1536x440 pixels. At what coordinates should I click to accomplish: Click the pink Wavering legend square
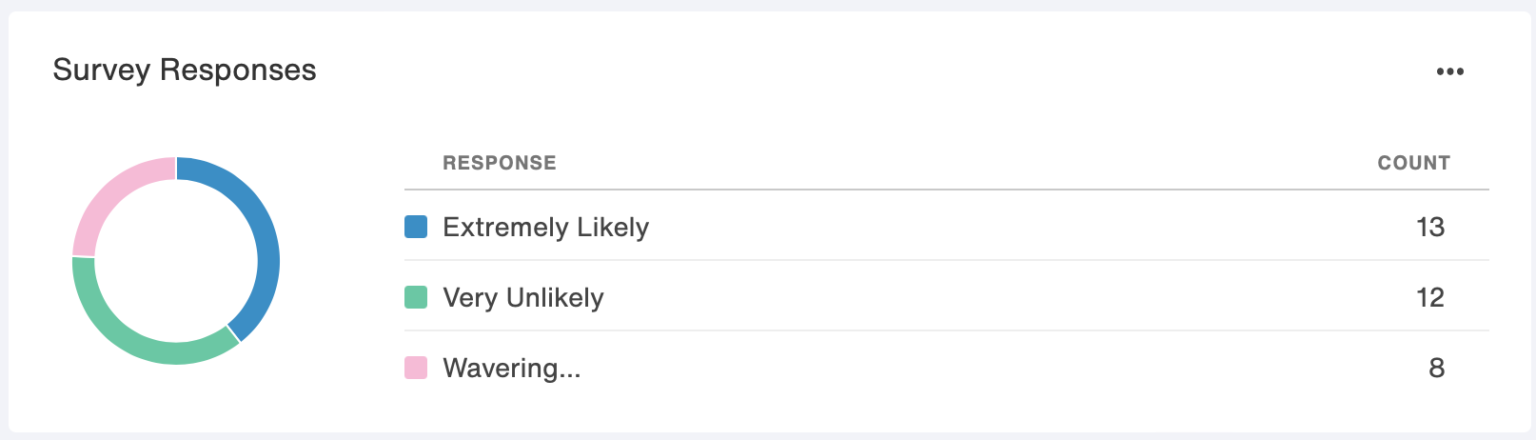(416, 368)
